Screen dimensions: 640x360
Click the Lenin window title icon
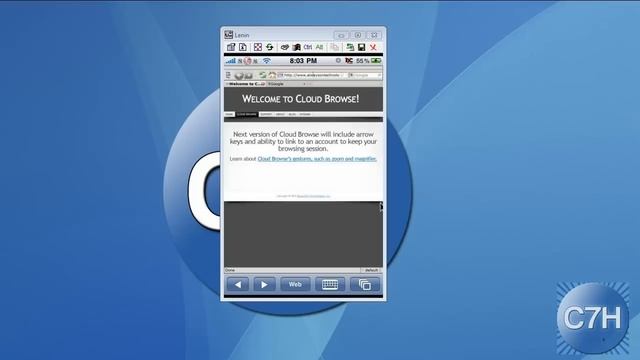pos(229,35)
